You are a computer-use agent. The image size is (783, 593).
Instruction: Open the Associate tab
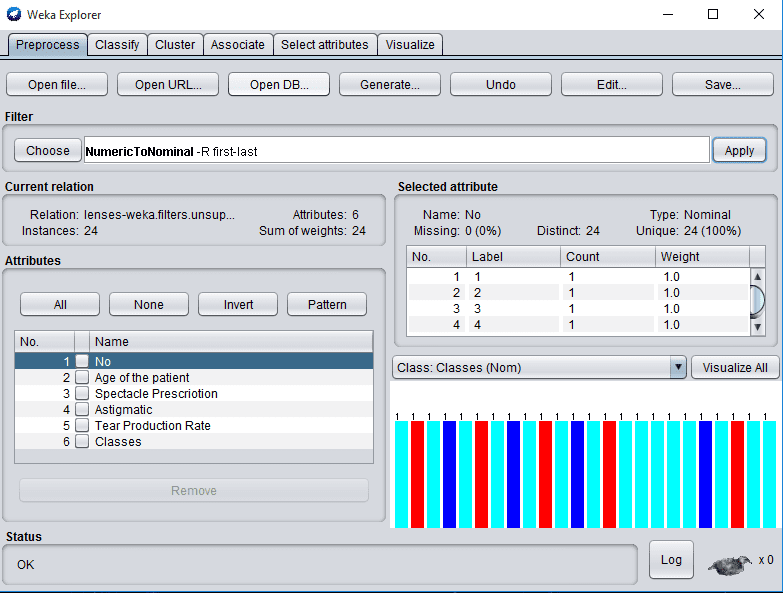(x=238, y=44)
